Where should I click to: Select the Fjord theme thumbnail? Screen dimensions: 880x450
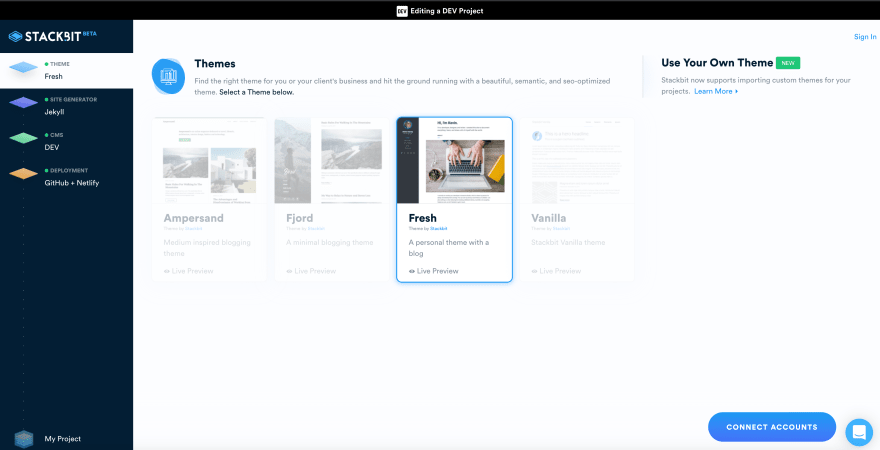click(332, 160)
